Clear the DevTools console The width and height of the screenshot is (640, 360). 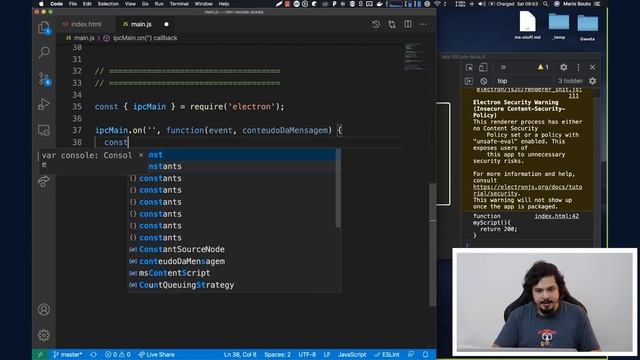484,81
